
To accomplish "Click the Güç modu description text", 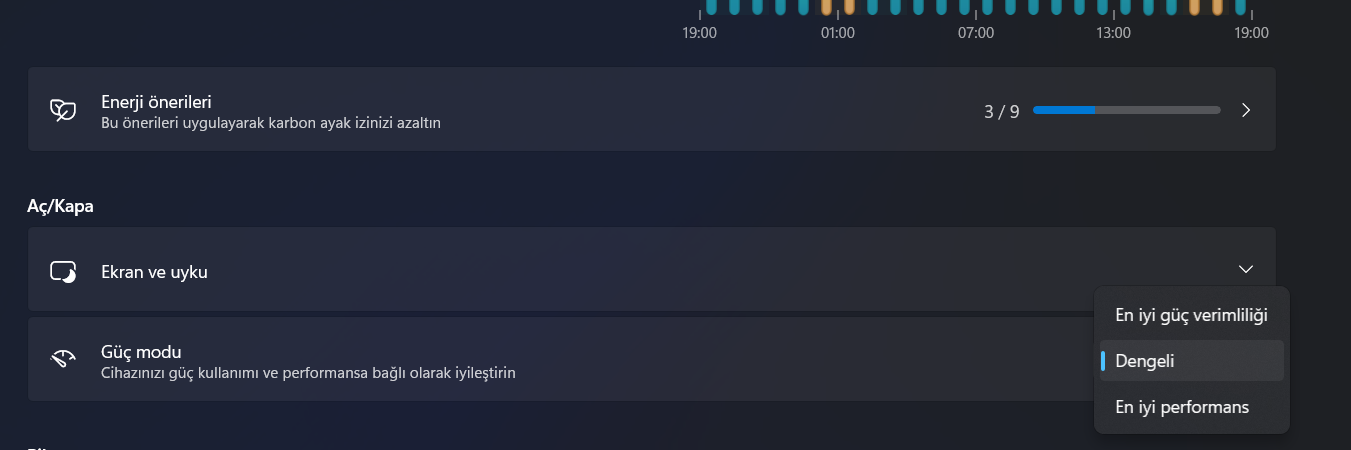I will (x=308, y=373).
